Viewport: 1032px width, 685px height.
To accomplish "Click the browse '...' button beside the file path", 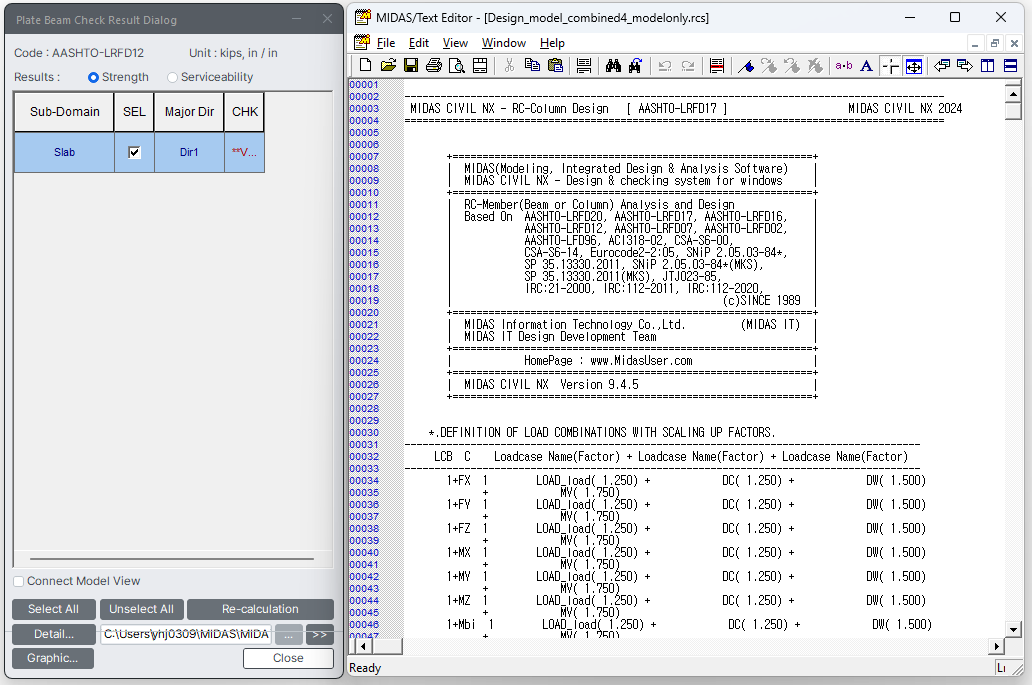I will click(288, 634).
